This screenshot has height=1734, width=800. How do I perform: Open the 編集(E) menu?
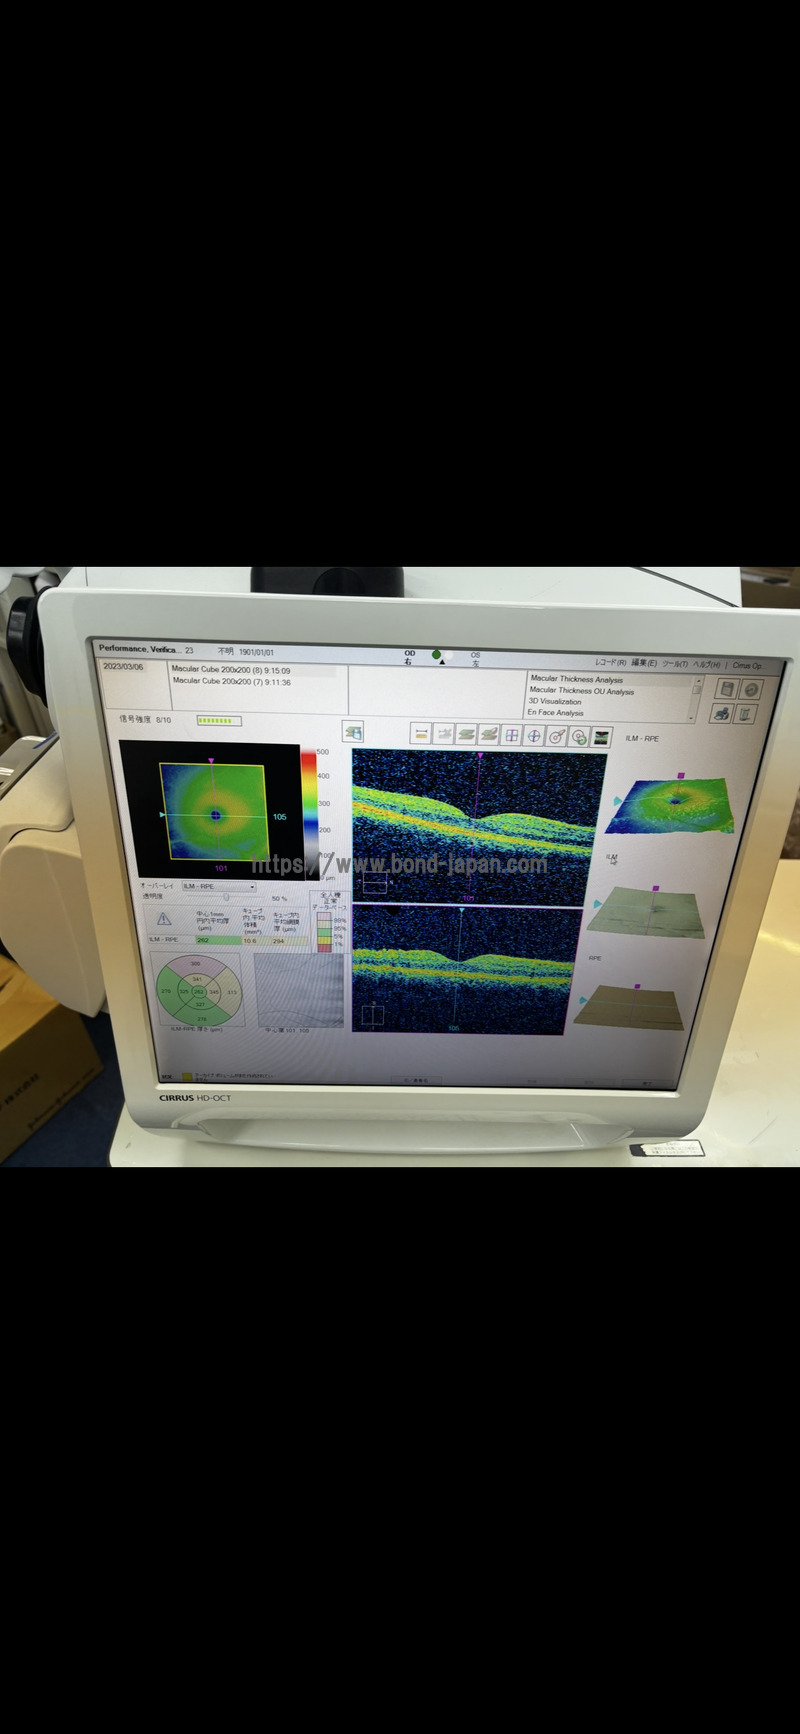644,663
